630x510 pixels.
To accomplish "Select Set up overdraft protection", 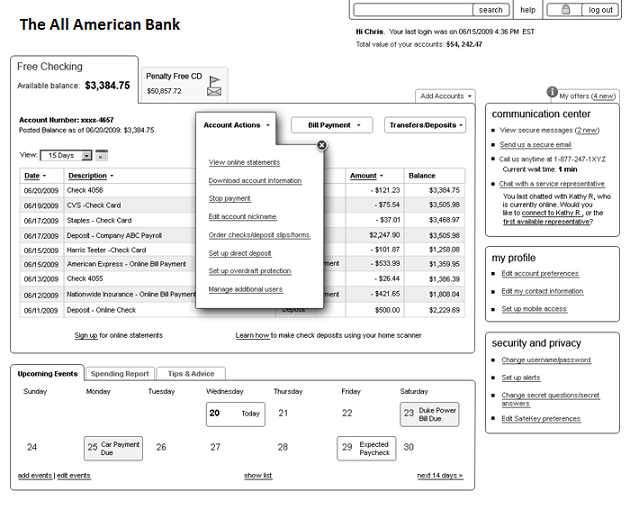I will (x=250, y=270).
